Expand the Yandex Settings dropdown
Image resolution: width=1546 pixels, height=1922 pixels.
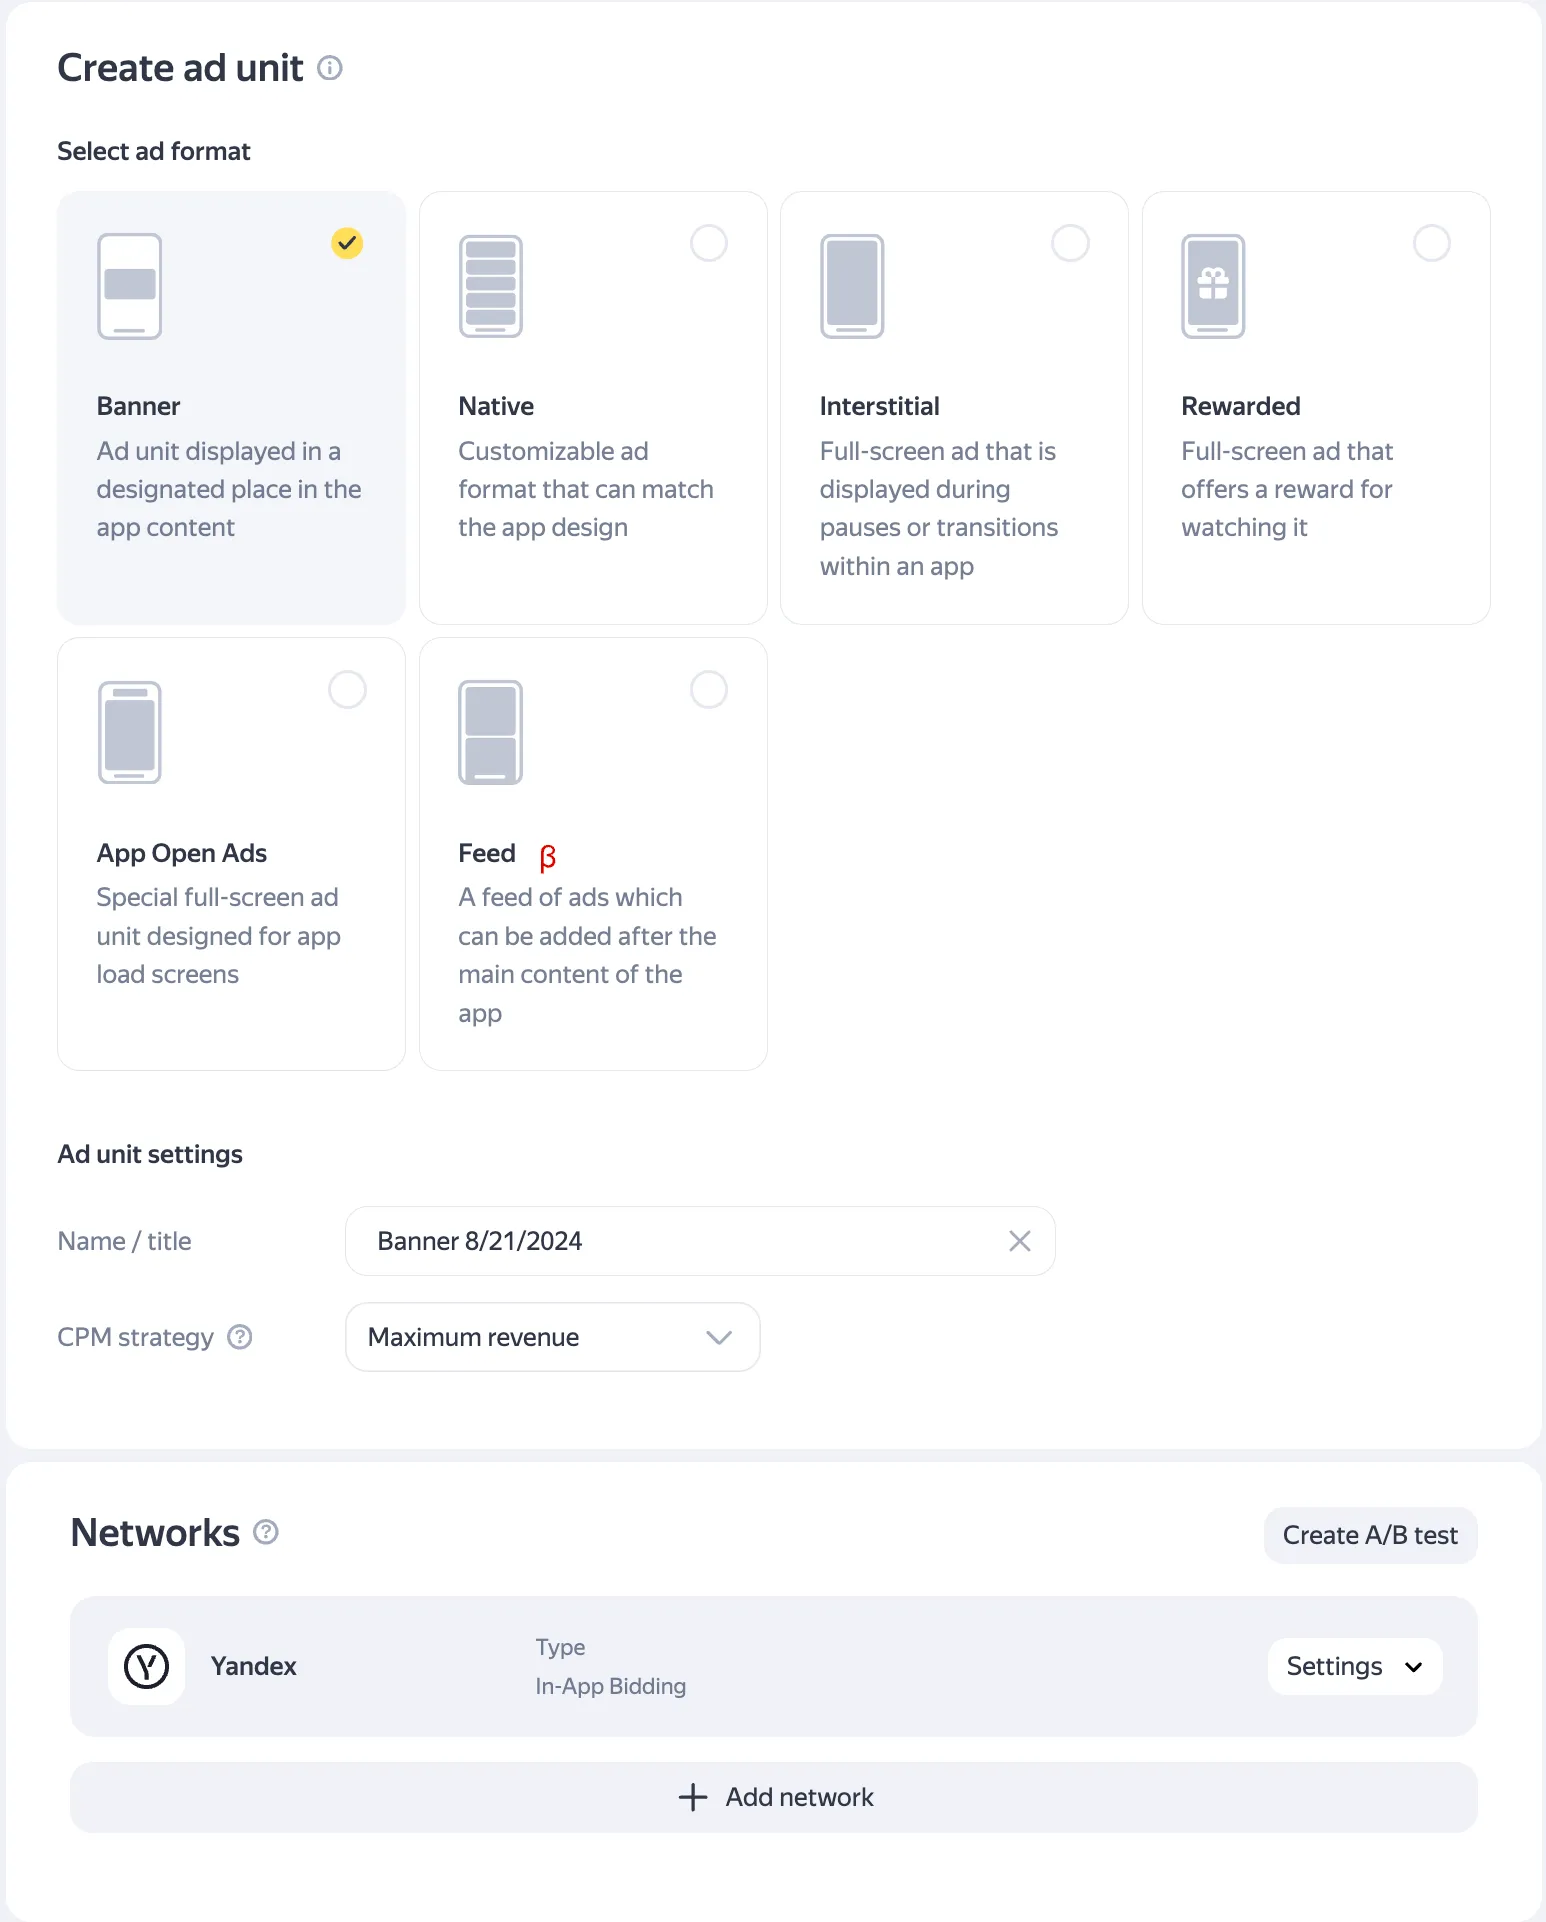[1354, 1666]
